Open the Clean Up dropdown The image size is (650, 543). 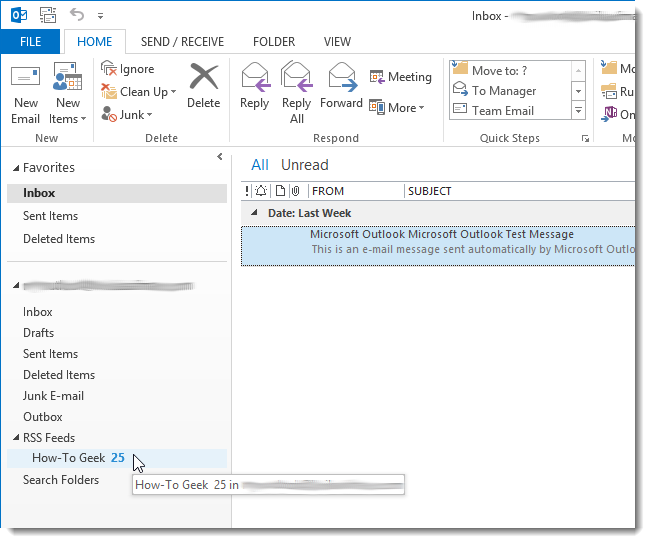[139, 92]
